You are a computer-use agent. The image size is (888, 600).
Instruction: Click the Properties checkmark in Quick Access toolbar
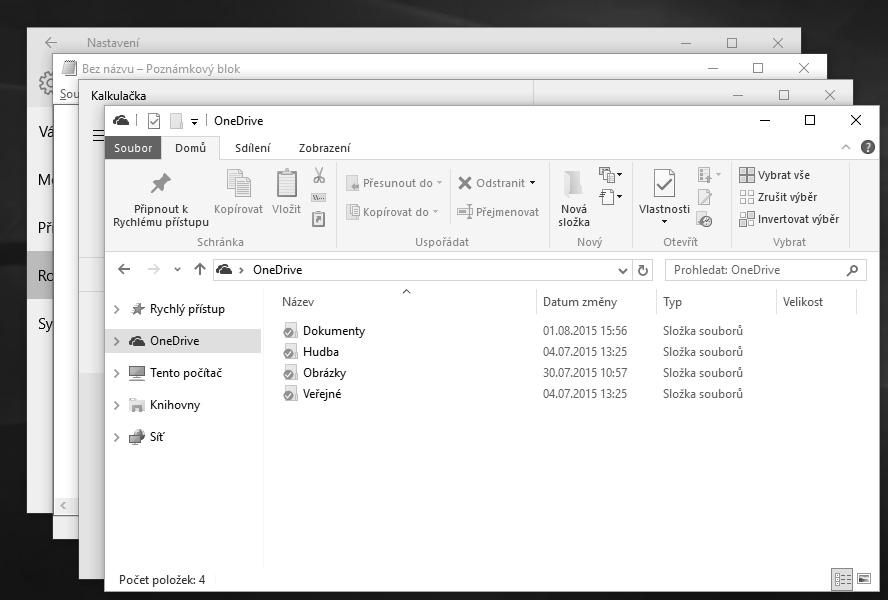tap(153, 121)
